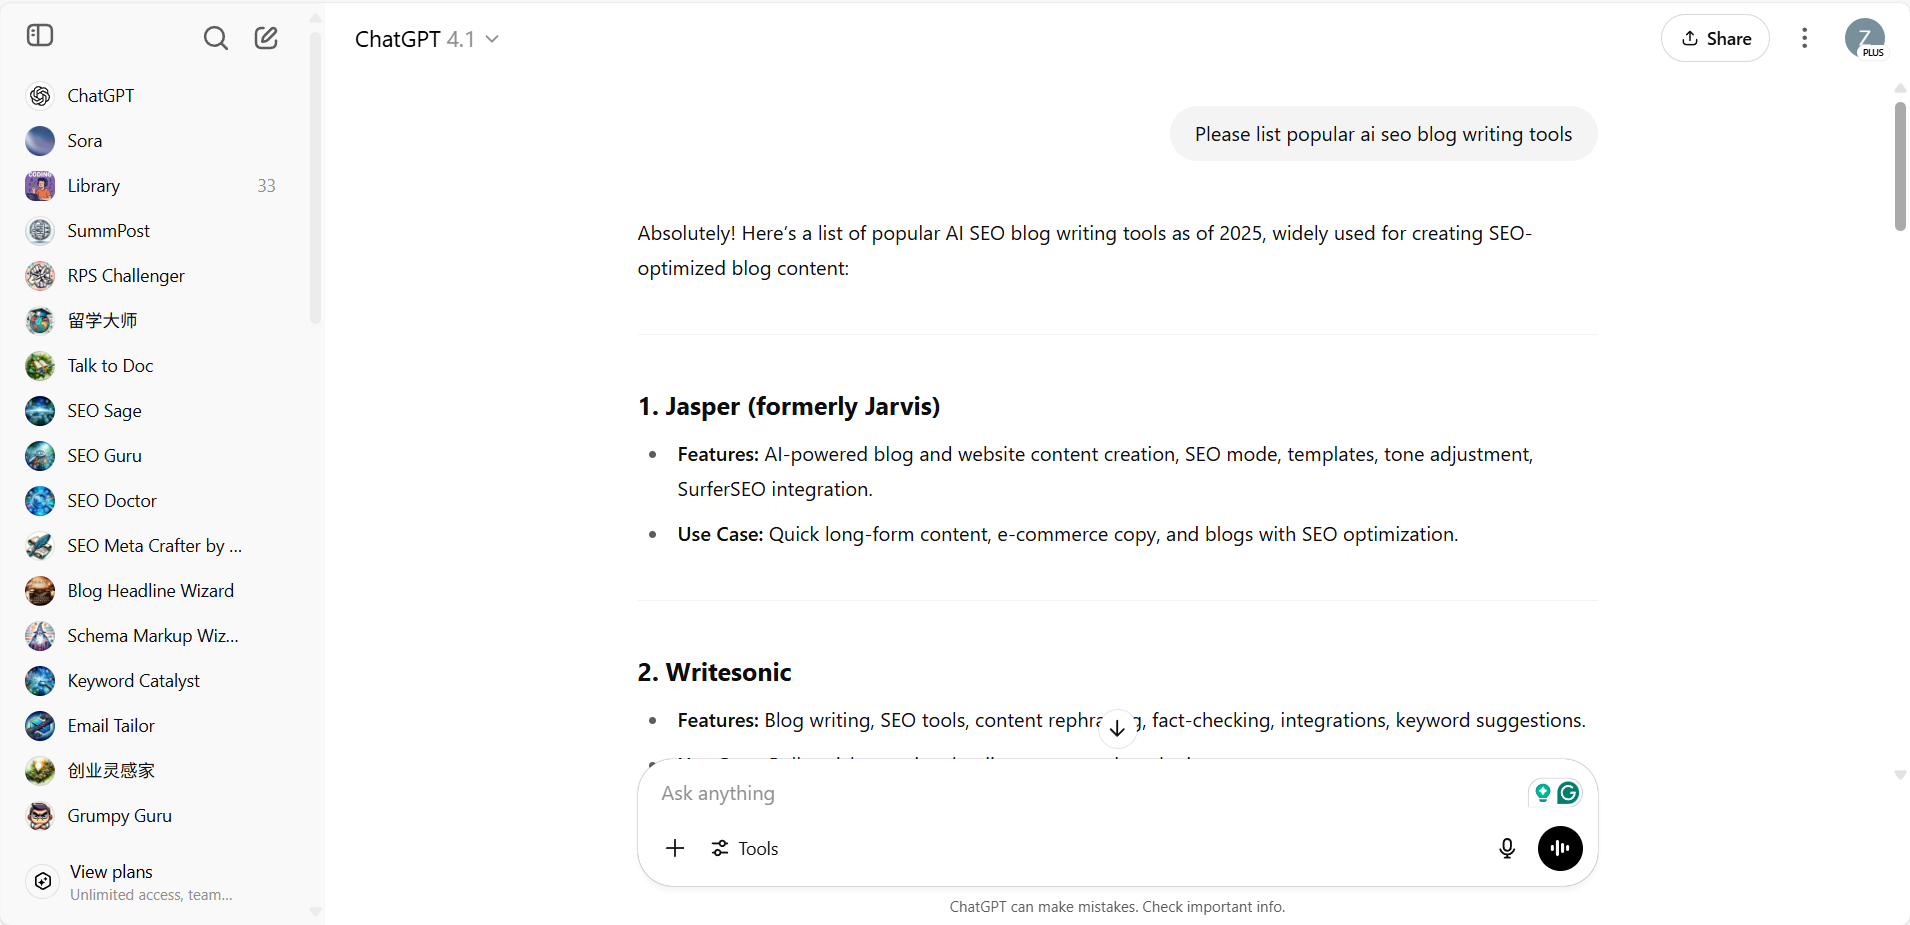
Task: Click the heading '1. Jasper (formerly Jarvis)'
Action: pyautogui.click(x=789, y=406)
